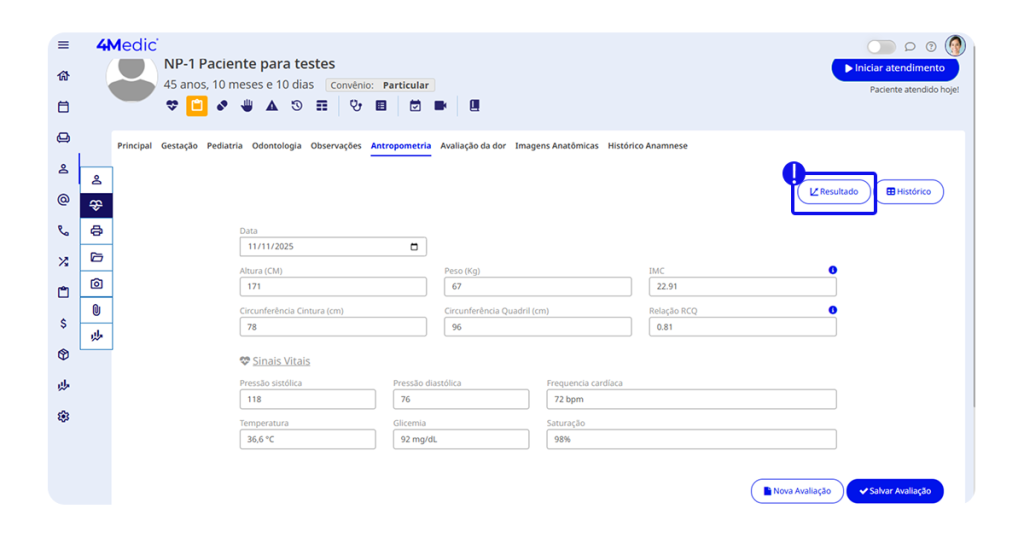The height and width of the screenshot is (538, 1024).
Task: Click the Peso (Kg) input field
Action: pos(537,287)
